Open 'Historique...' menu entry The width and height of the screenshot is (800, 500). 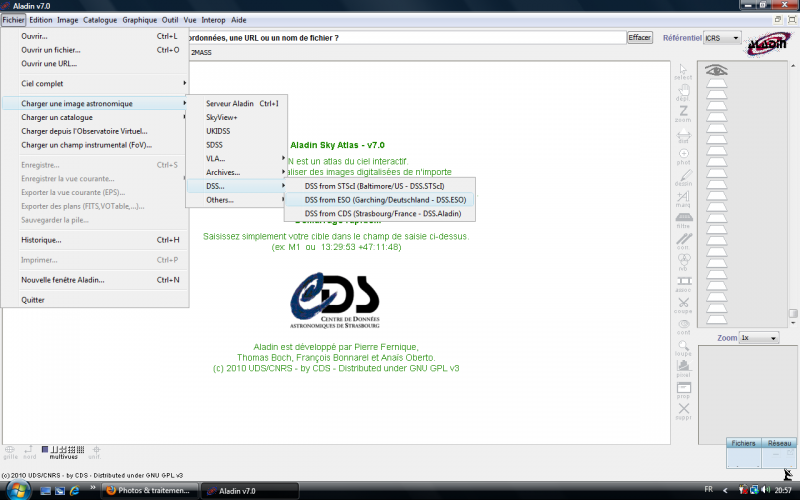(x=95, y=240)
